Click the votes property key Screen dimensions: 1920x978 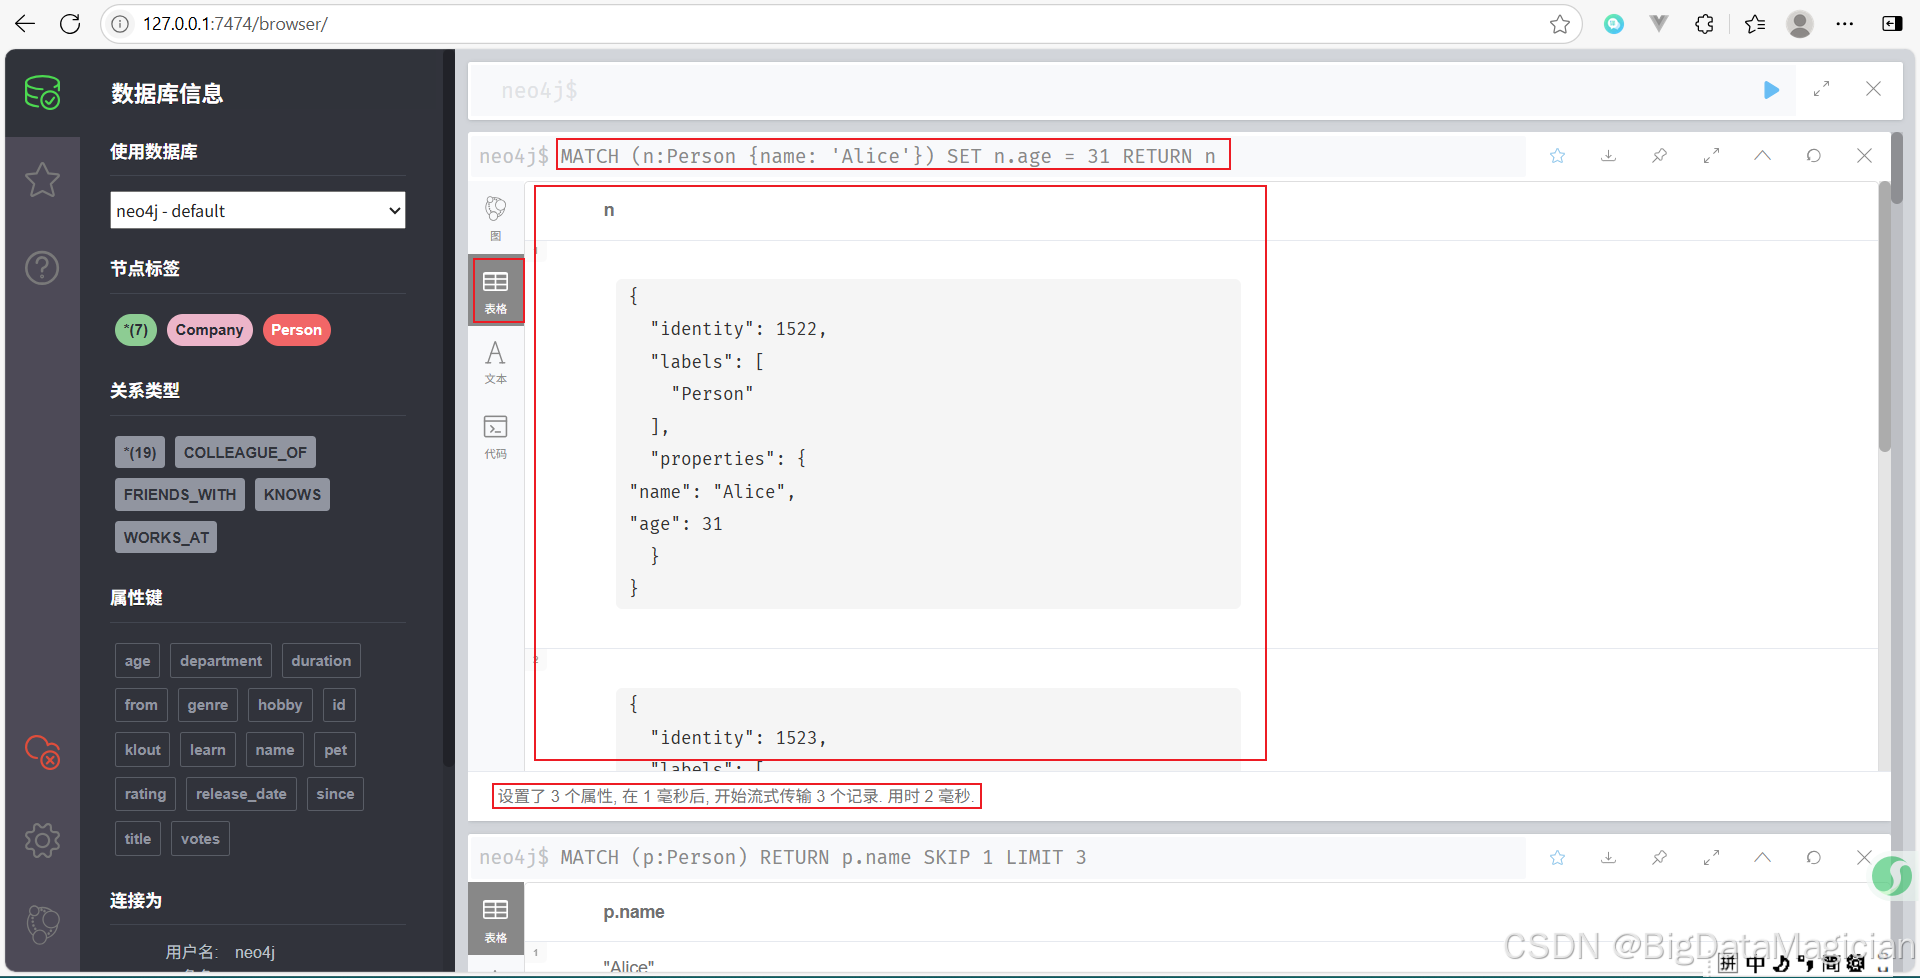200,839
